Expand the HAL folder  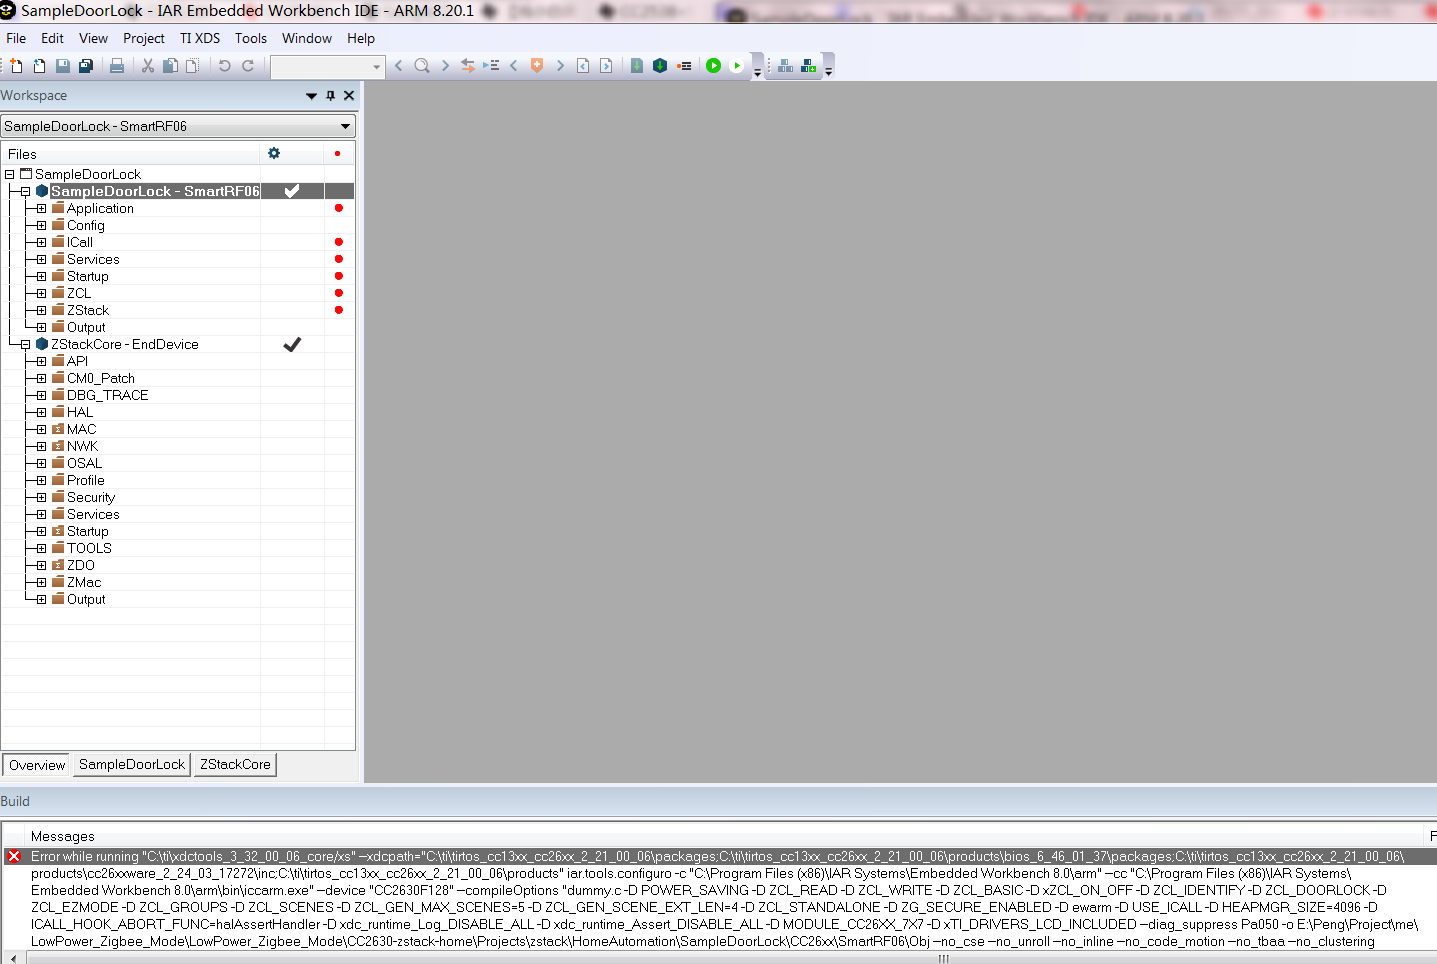coord(42,412)
